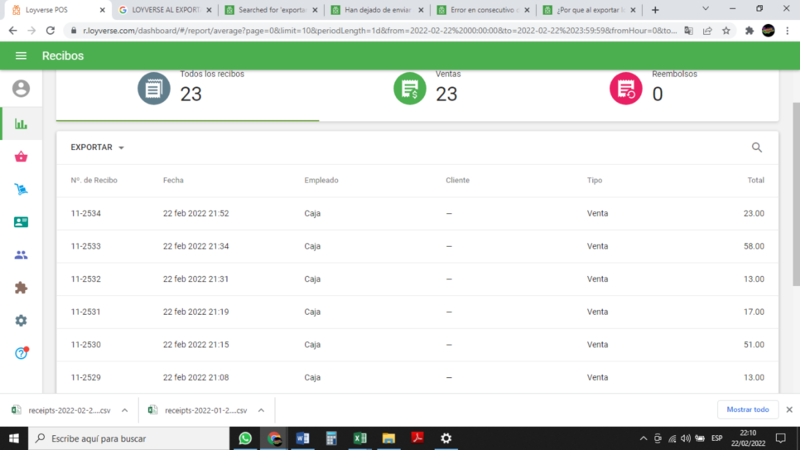
Task: Click the account profile icon in sidebar
Action: 21,89
